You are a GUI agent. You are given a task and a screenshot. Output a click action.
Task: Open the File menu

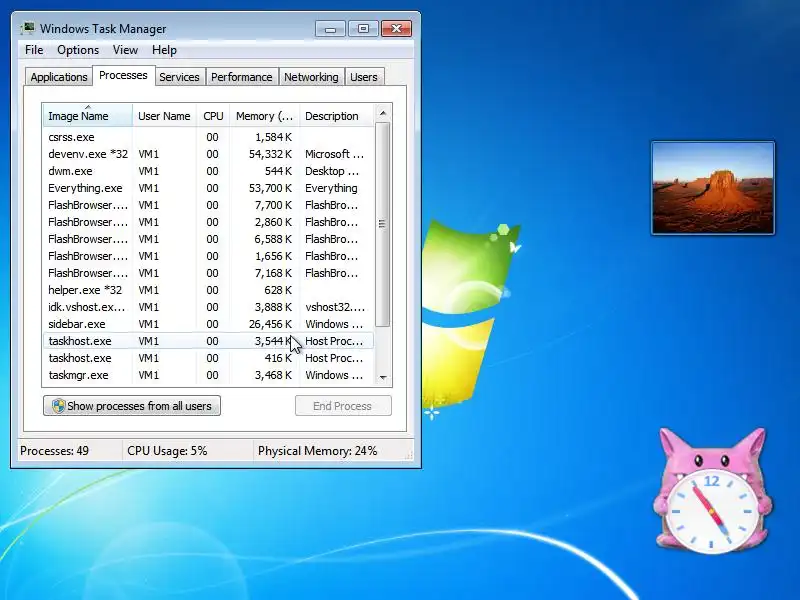34,50
